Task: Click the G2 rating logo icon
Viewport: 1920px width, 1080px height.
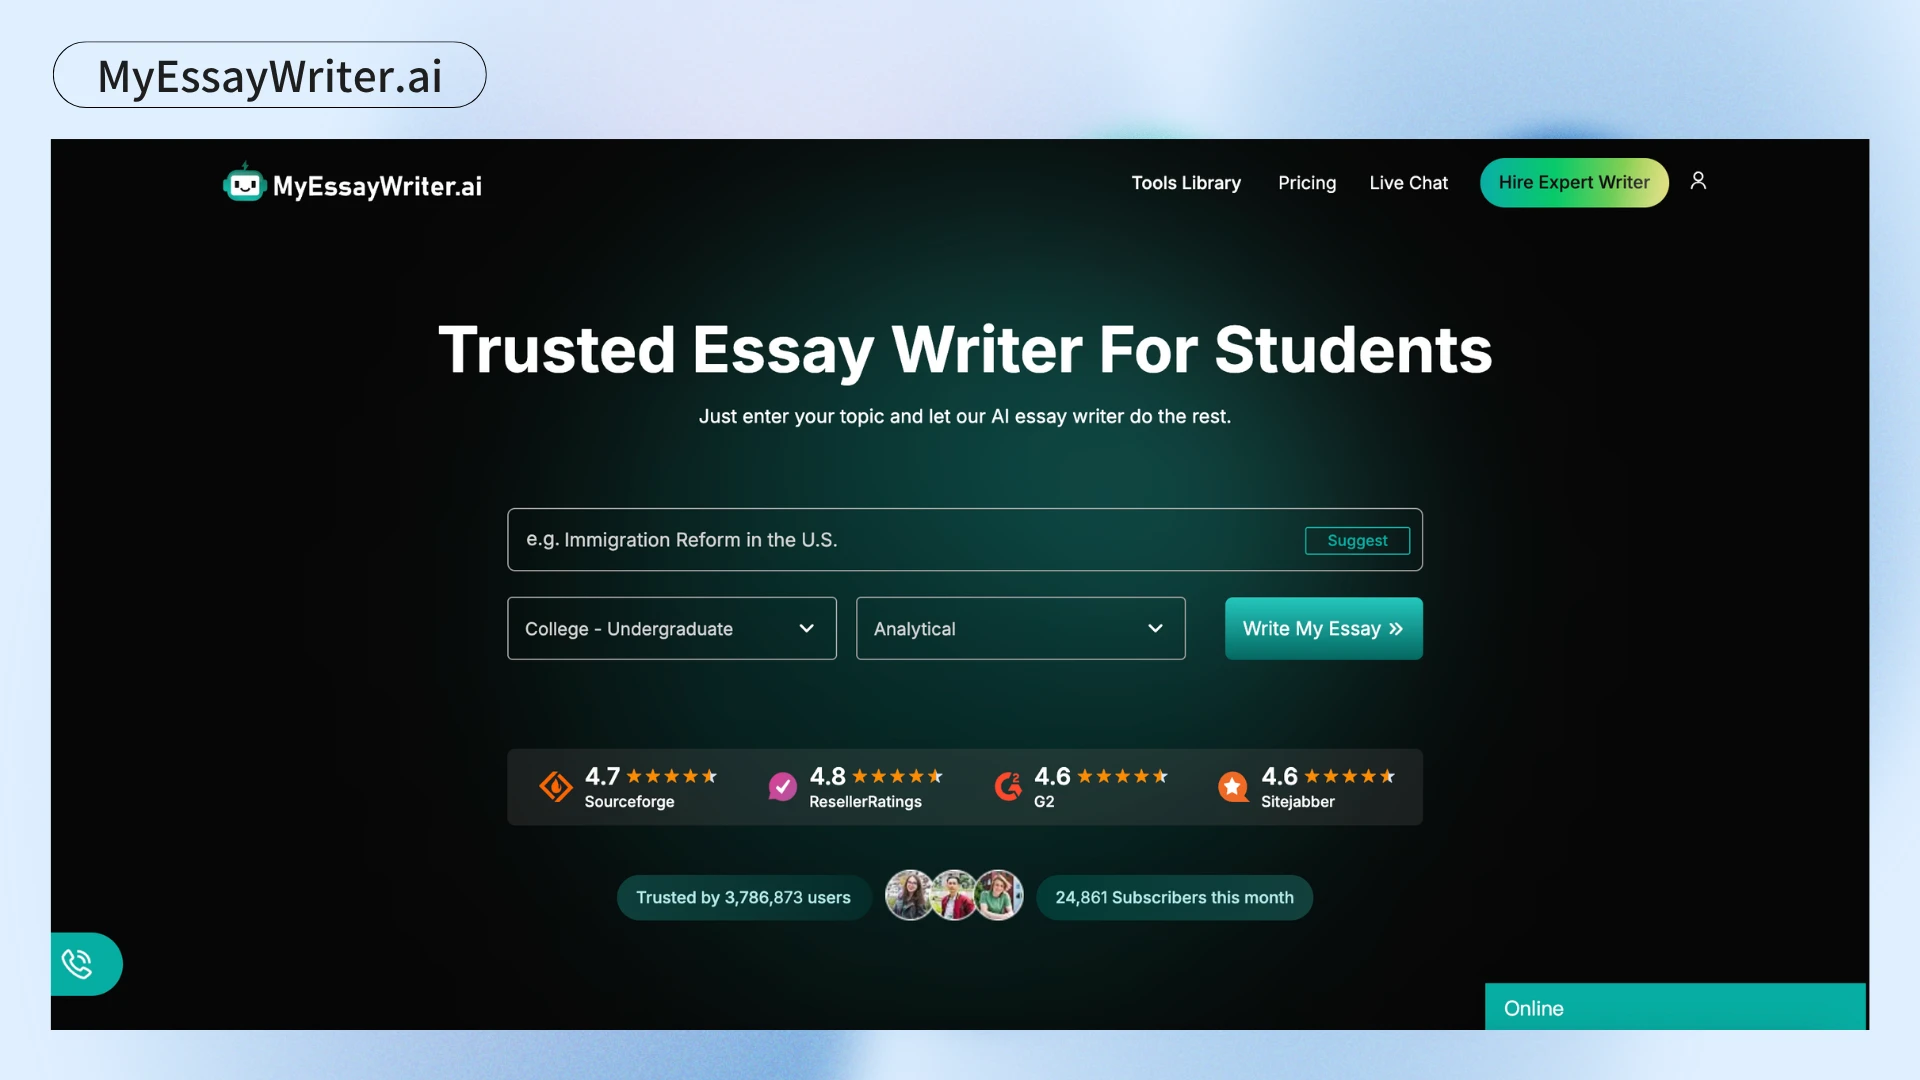Action: (1008, 787)
